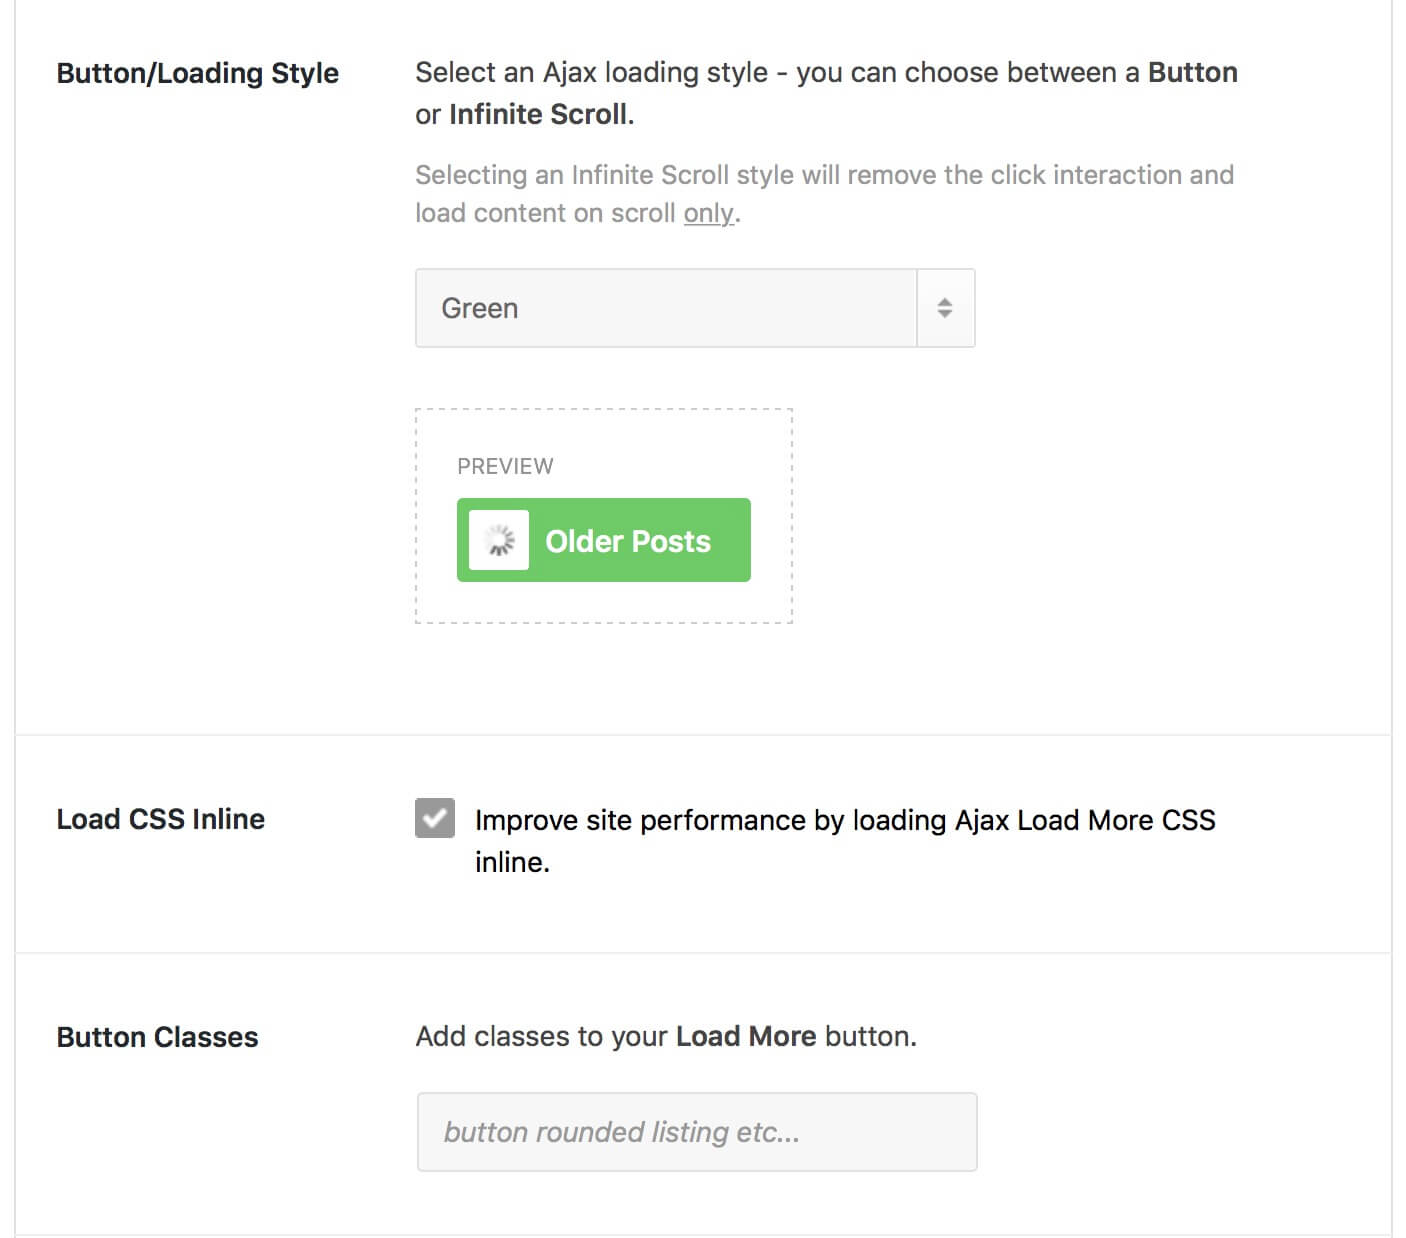Screen dimensions: 1406x1238
Task: Toggle the Load CSS Inline checkbox
Action: [x=435, y=818]
